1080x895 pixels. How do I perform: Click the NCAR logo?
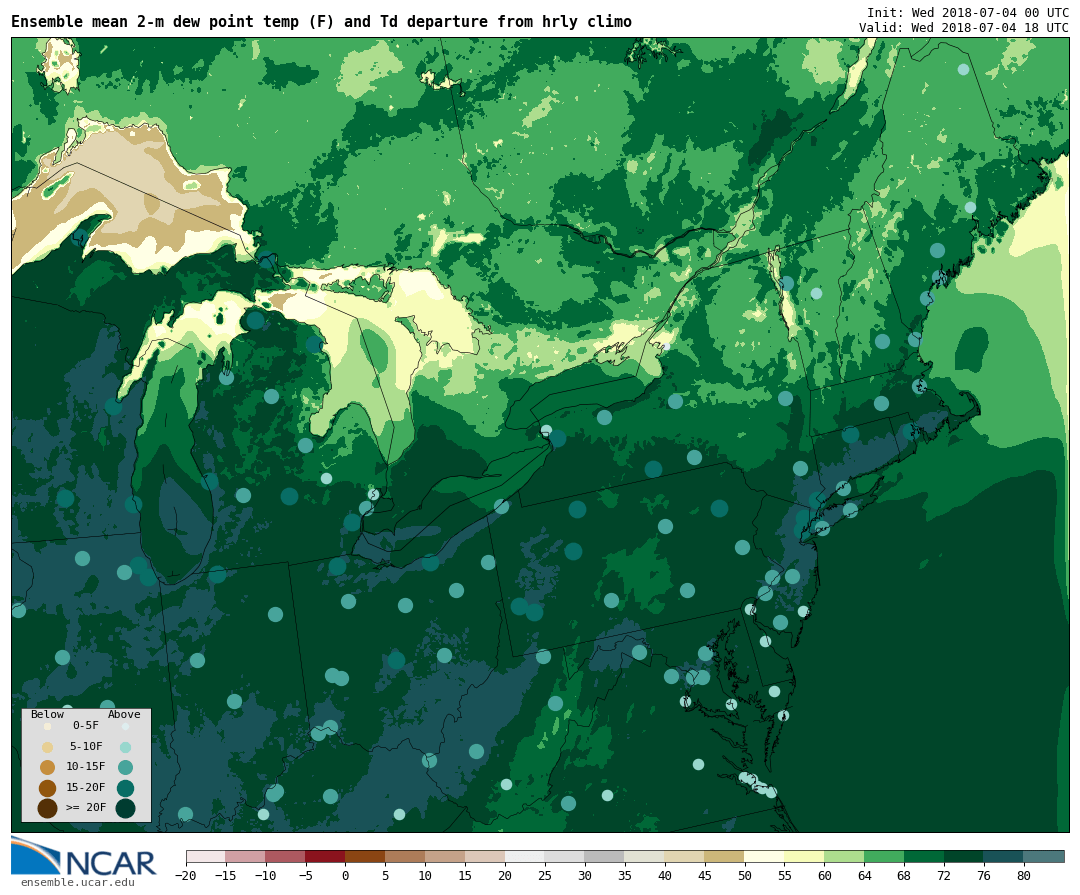[x=84, y=857]
